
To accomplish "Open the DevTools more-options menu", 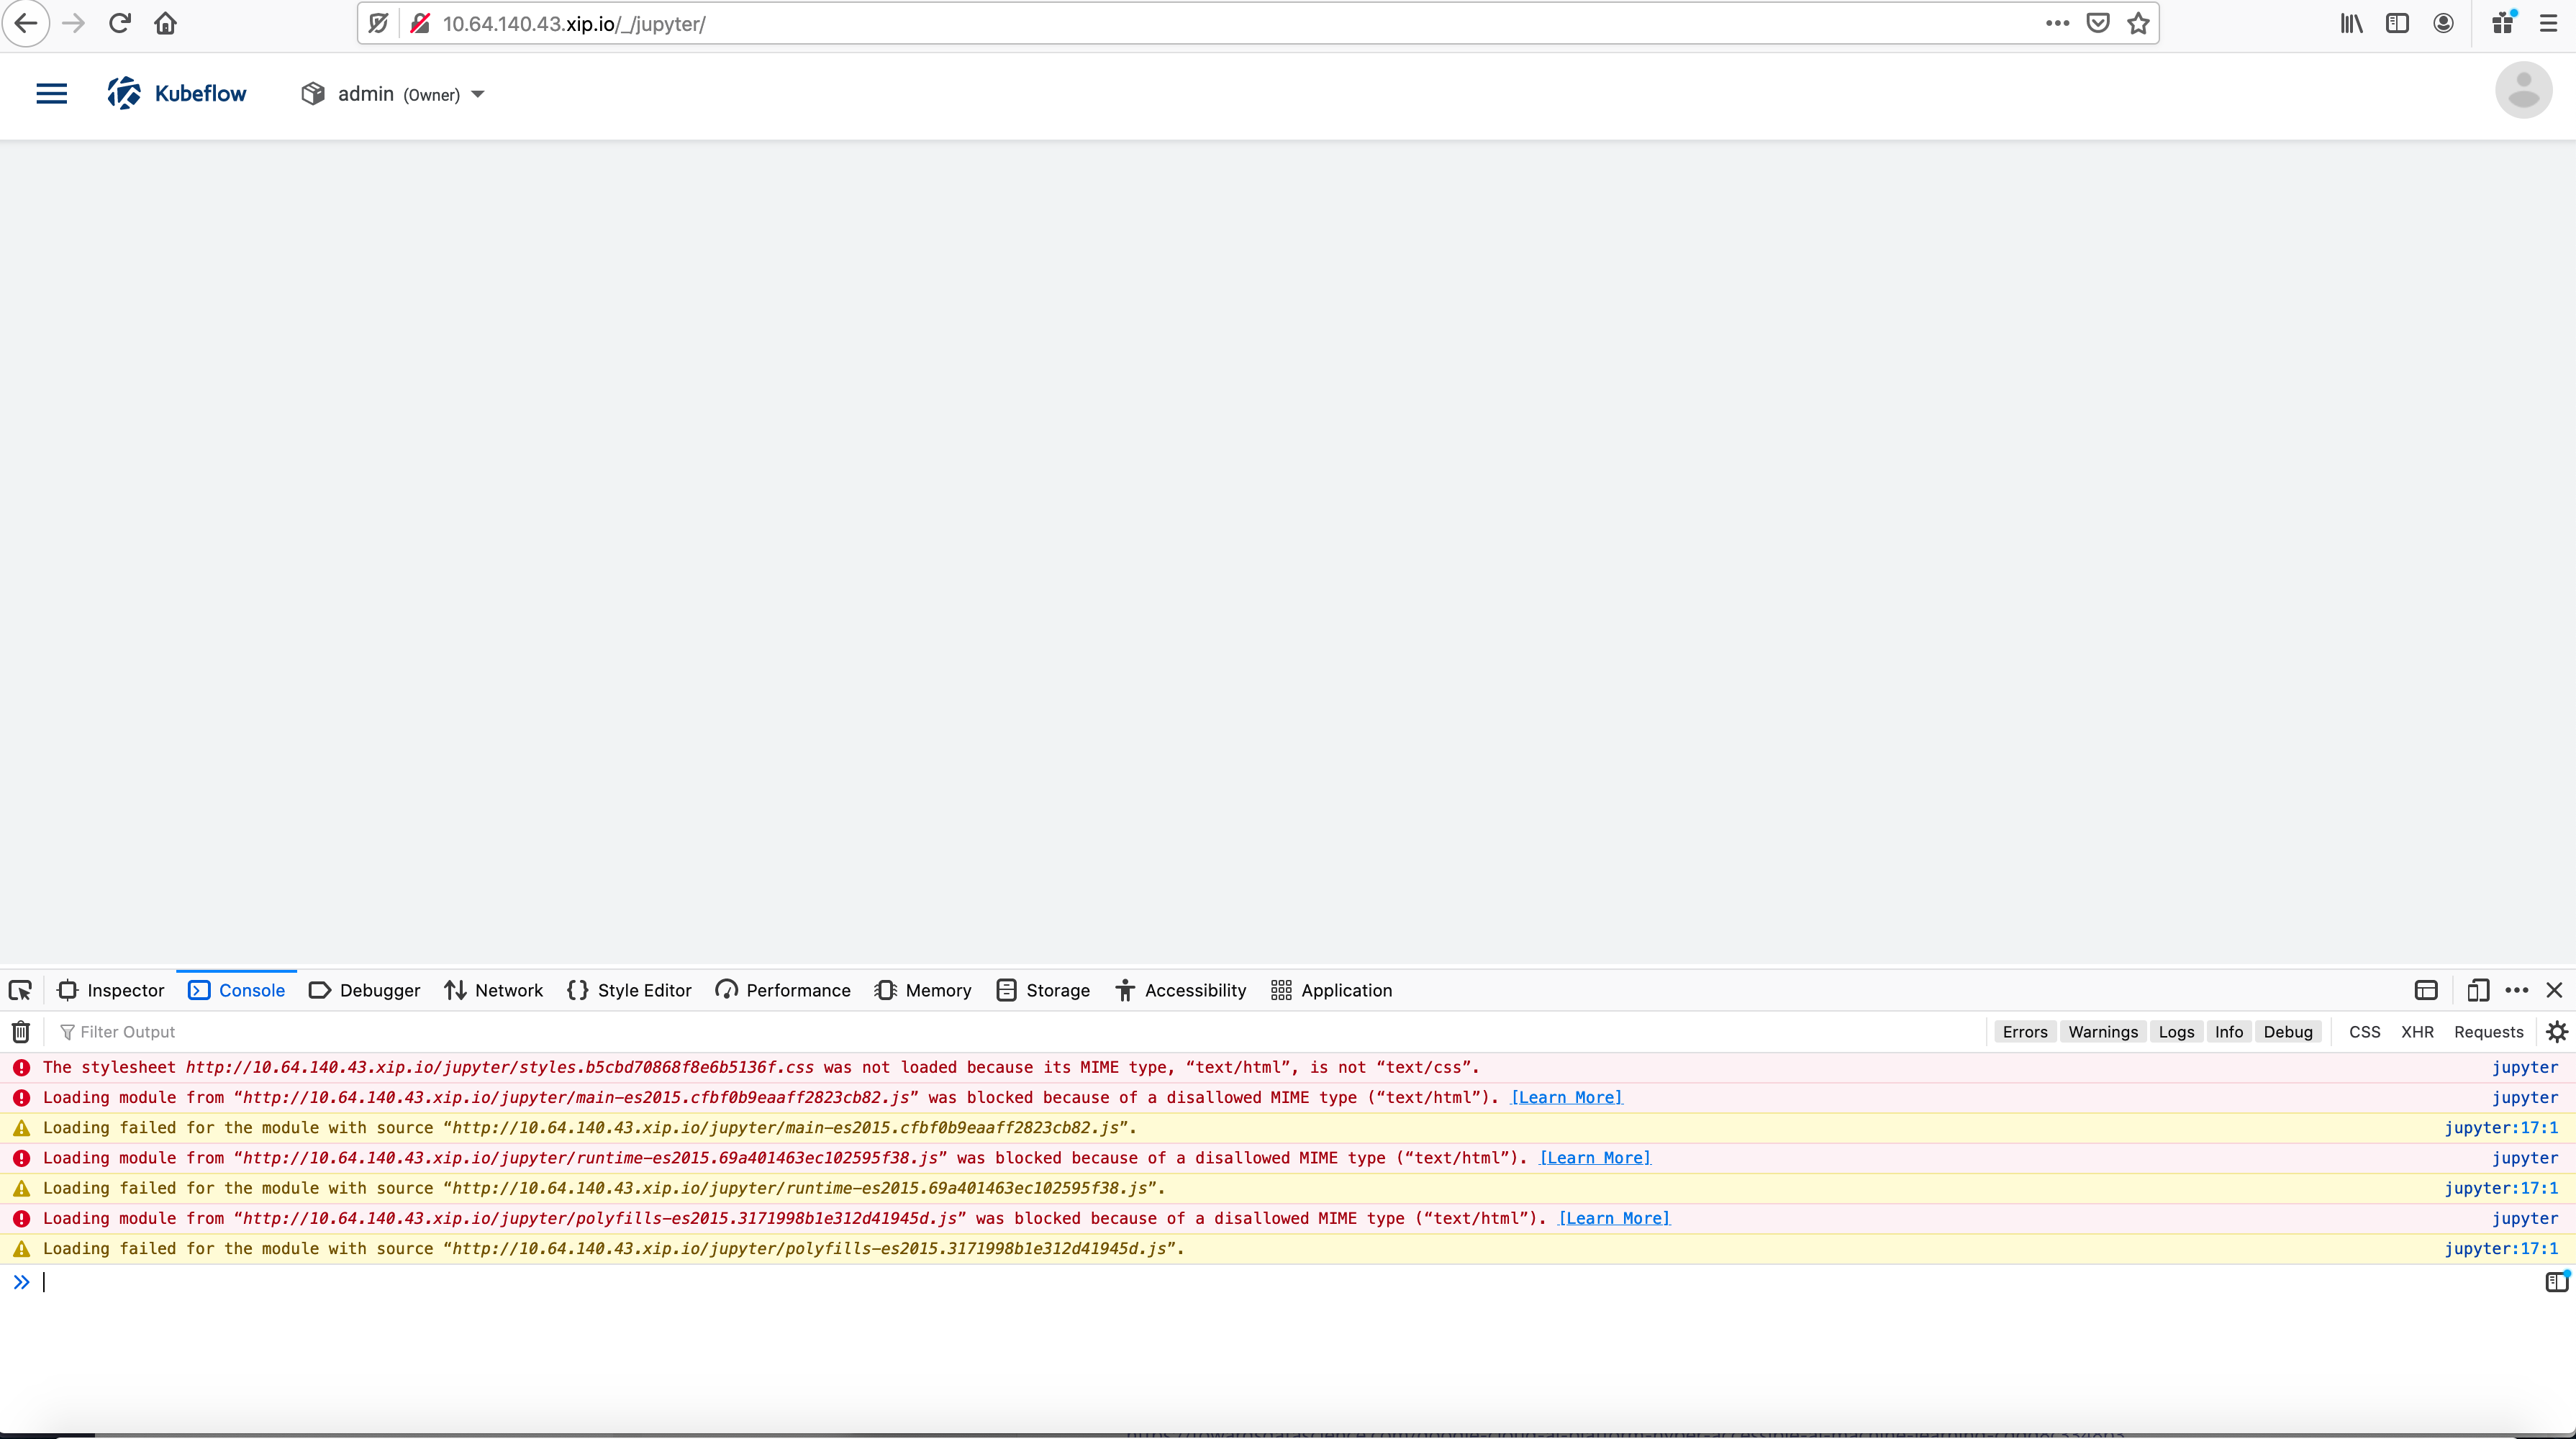I will point(2518,990).
